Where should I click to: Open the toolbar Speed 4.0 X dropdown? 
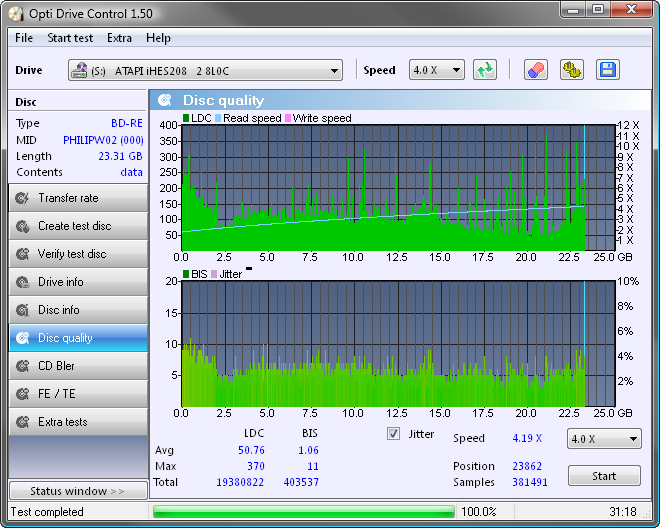pos(436,70)
